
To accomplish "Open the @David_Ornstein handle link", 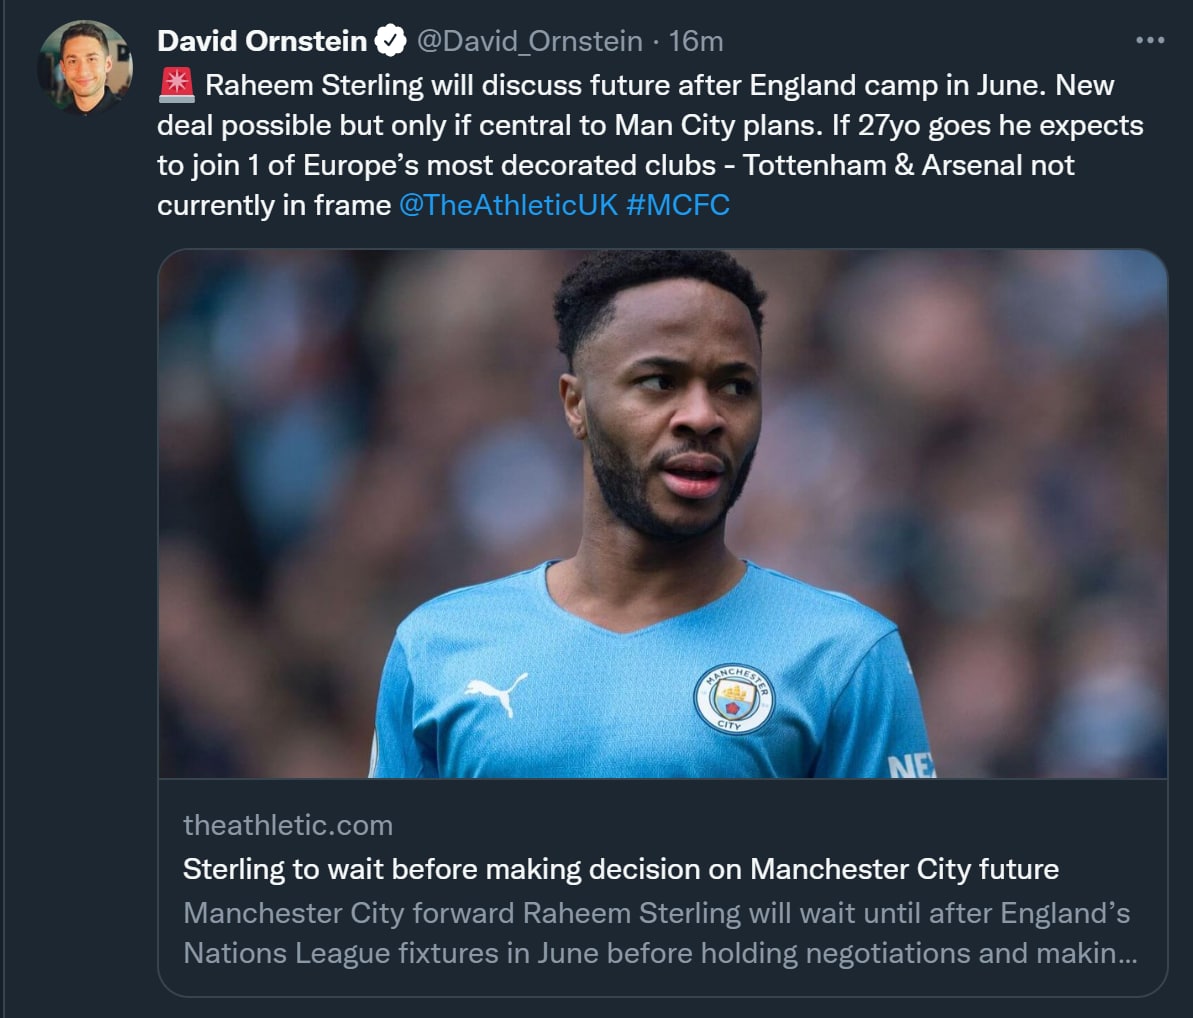I will [529, 41].
